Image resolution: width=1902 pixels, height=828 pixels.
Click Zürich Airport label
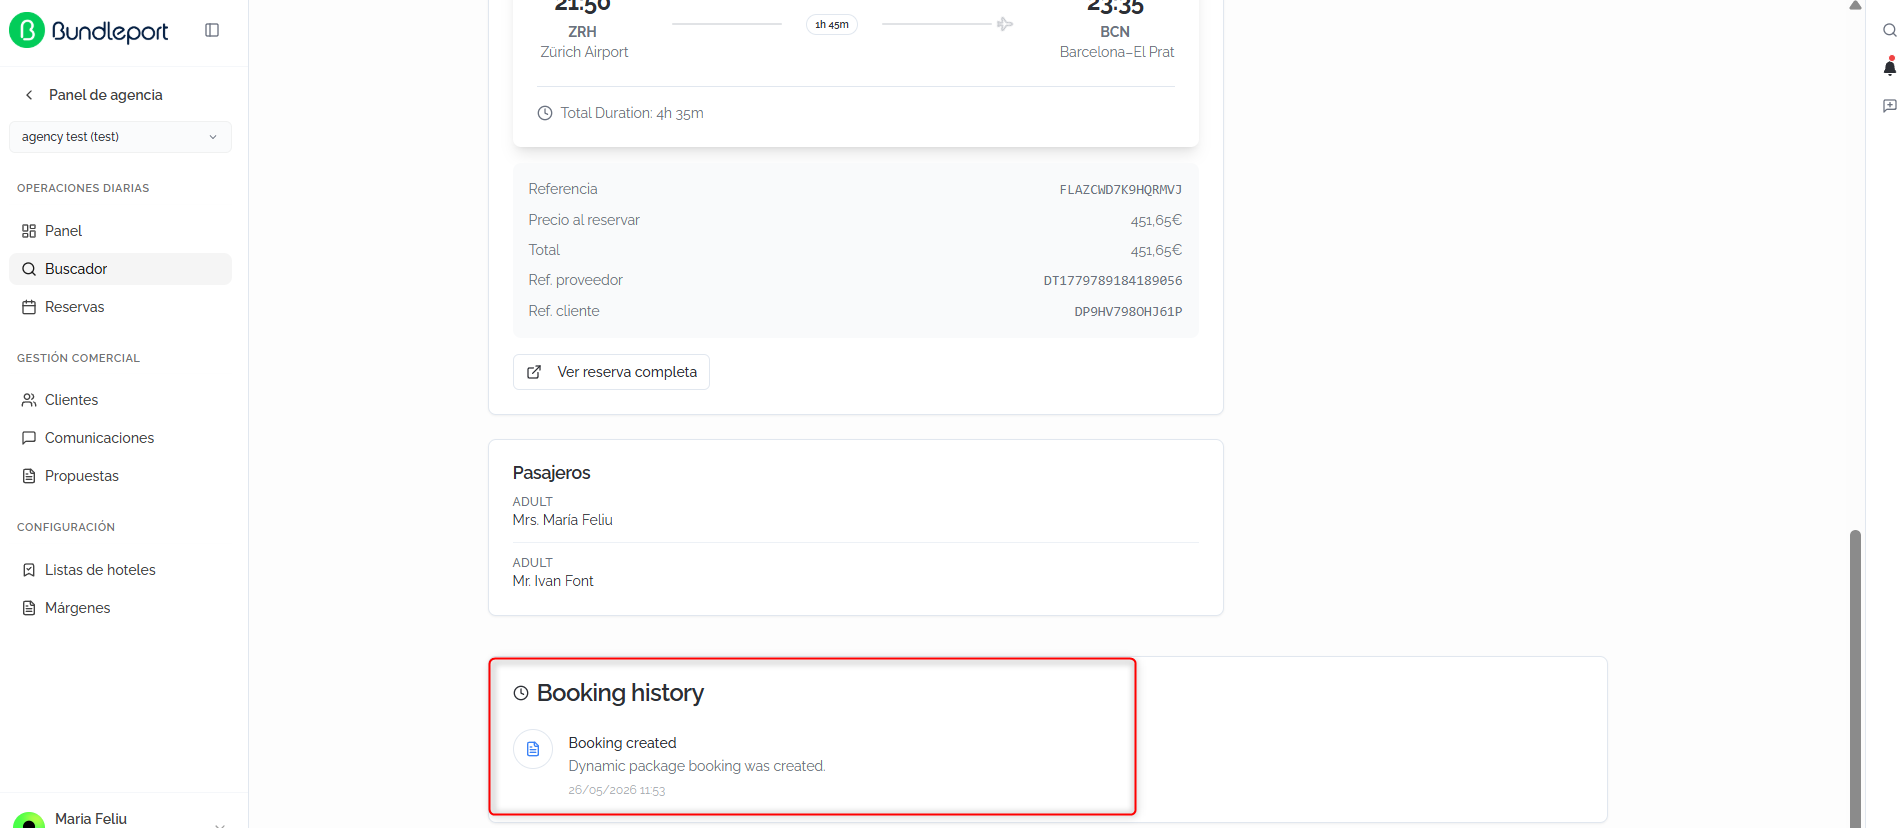coord(584,52)
